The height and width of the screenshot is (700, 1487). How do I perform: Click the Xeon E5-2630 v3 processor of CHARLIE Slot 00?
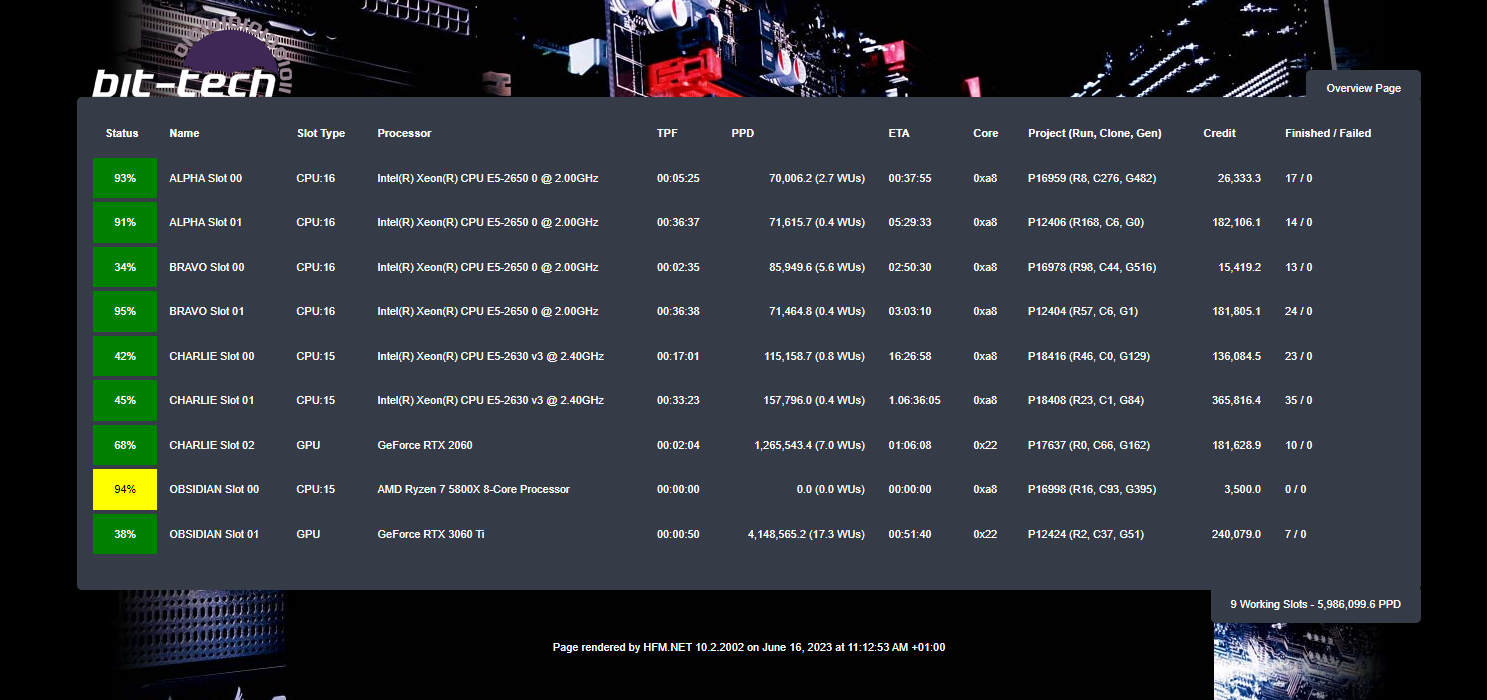coord(490,356)
